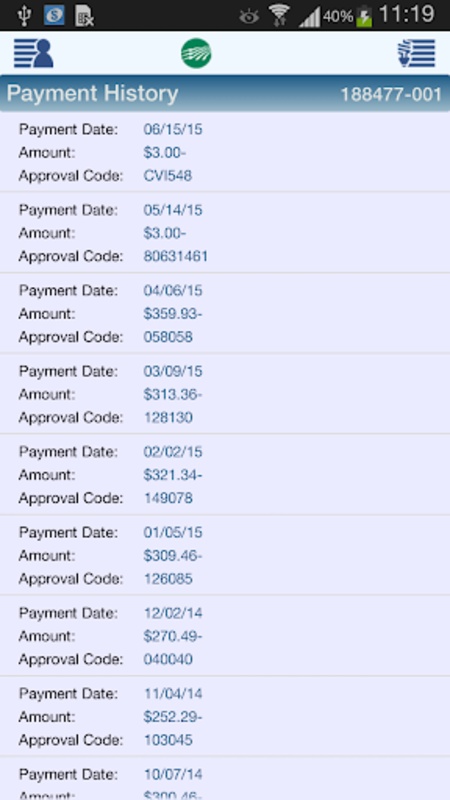Open payment with approval code 126085
Image resolution: width=450 pixels, height=800 pixels.
point(225,555)
